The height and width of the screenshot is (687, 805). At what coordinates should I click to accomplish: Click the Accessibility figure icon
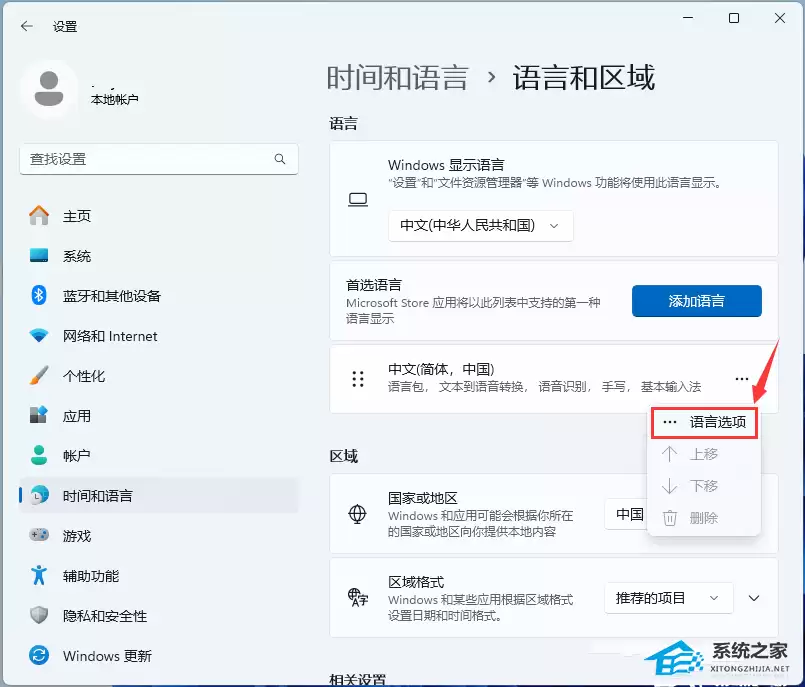[x=39, y=575]
